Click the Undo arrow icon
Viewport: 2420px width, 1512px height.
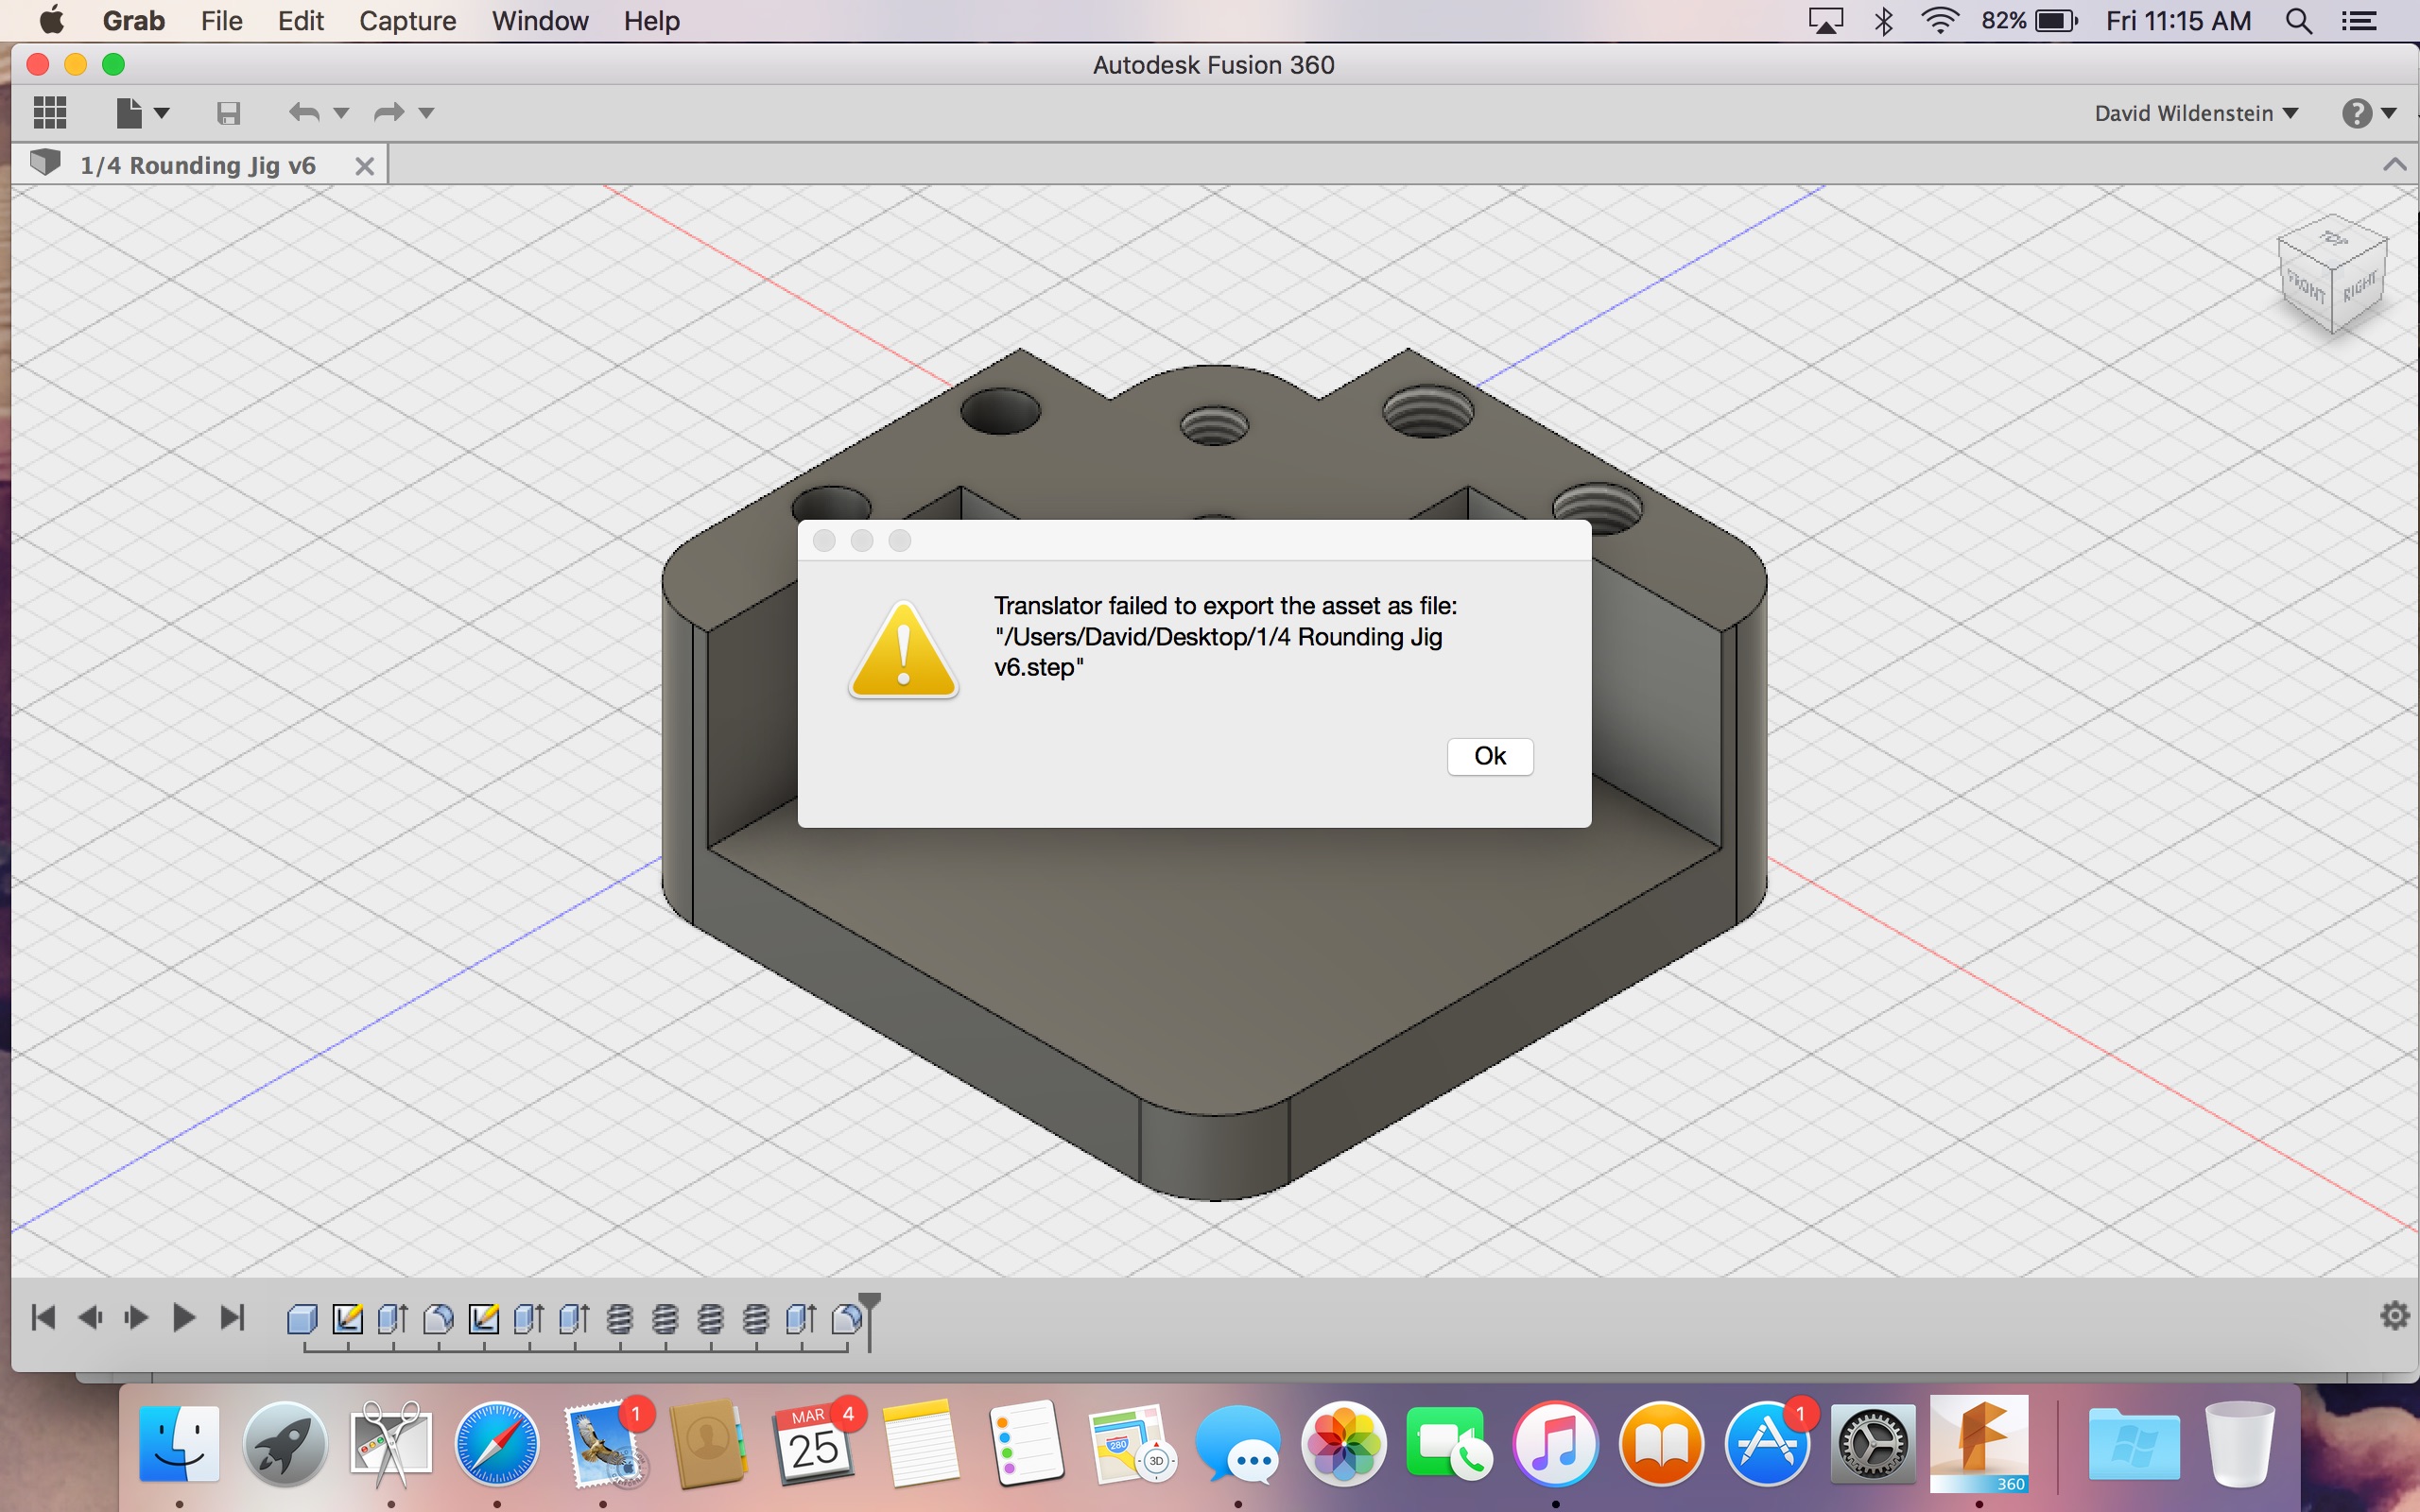tap(304, 113)
